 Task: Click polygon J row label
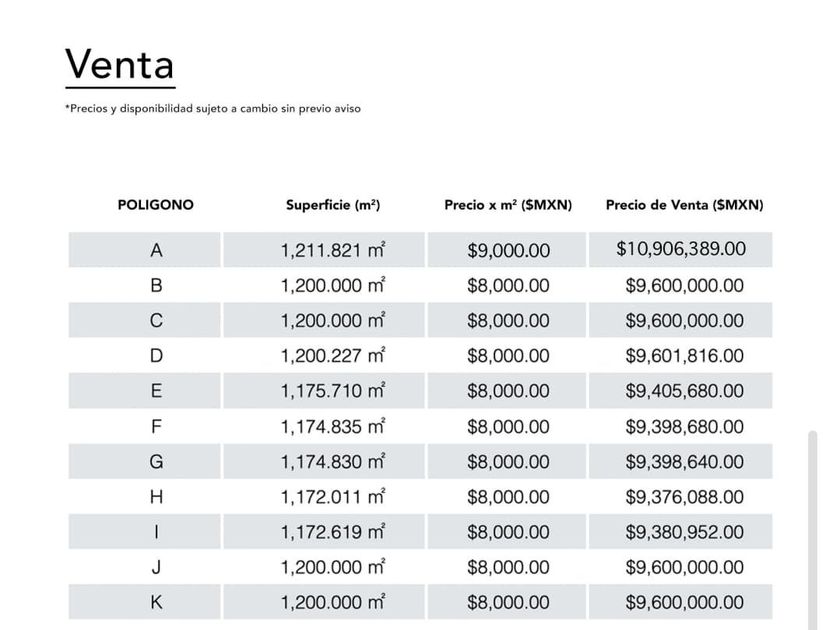(156, 567)
